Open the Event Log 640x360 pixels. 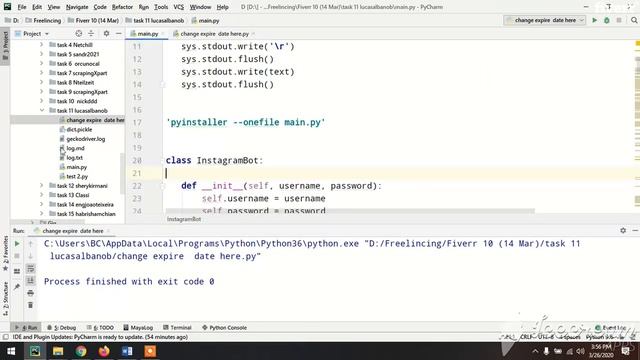[x=611, y=327]
